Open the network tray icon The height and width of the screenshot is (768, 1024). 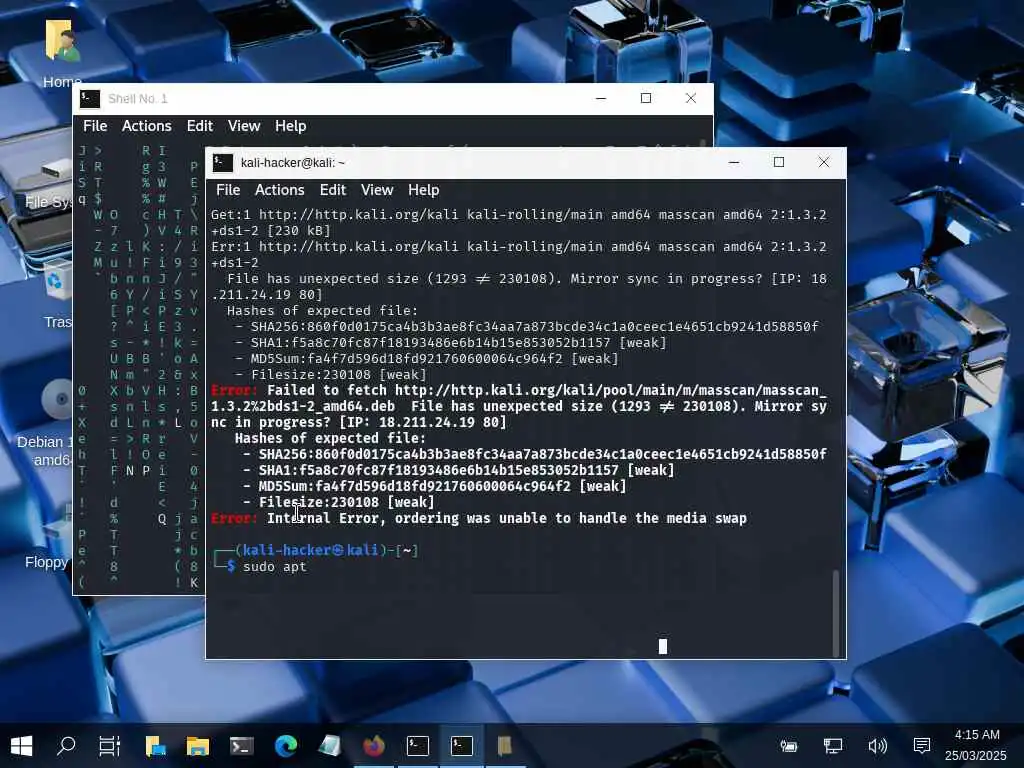tap(833, 746)
